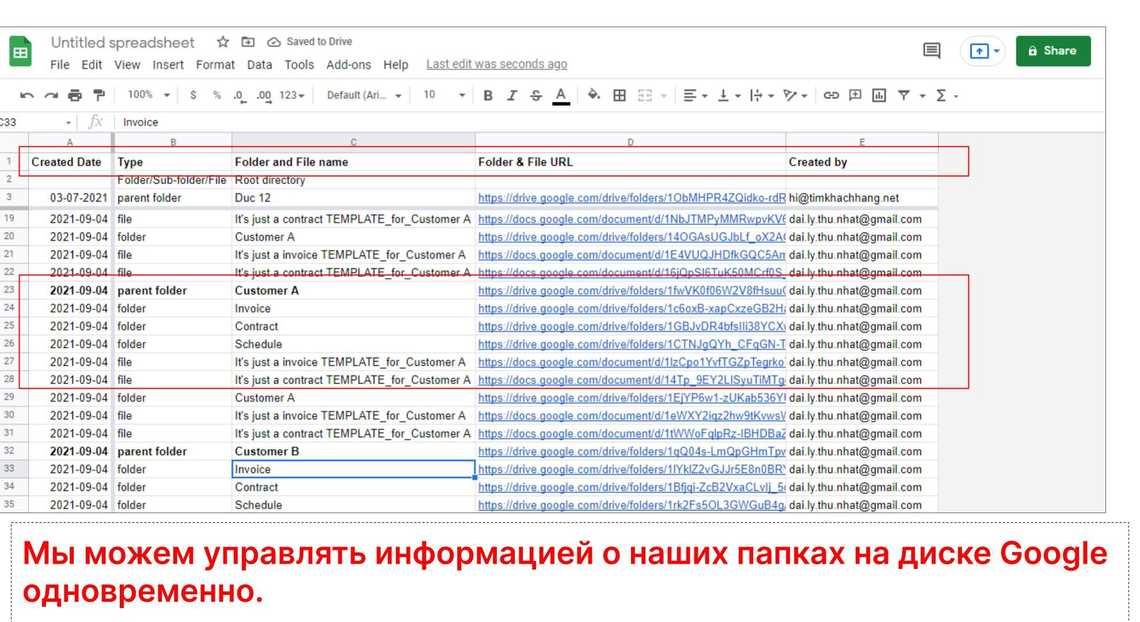Viewport: 1140px width, 622px height.
Task: Star the Untitled spreadsheet document
Action: point(223,42)
